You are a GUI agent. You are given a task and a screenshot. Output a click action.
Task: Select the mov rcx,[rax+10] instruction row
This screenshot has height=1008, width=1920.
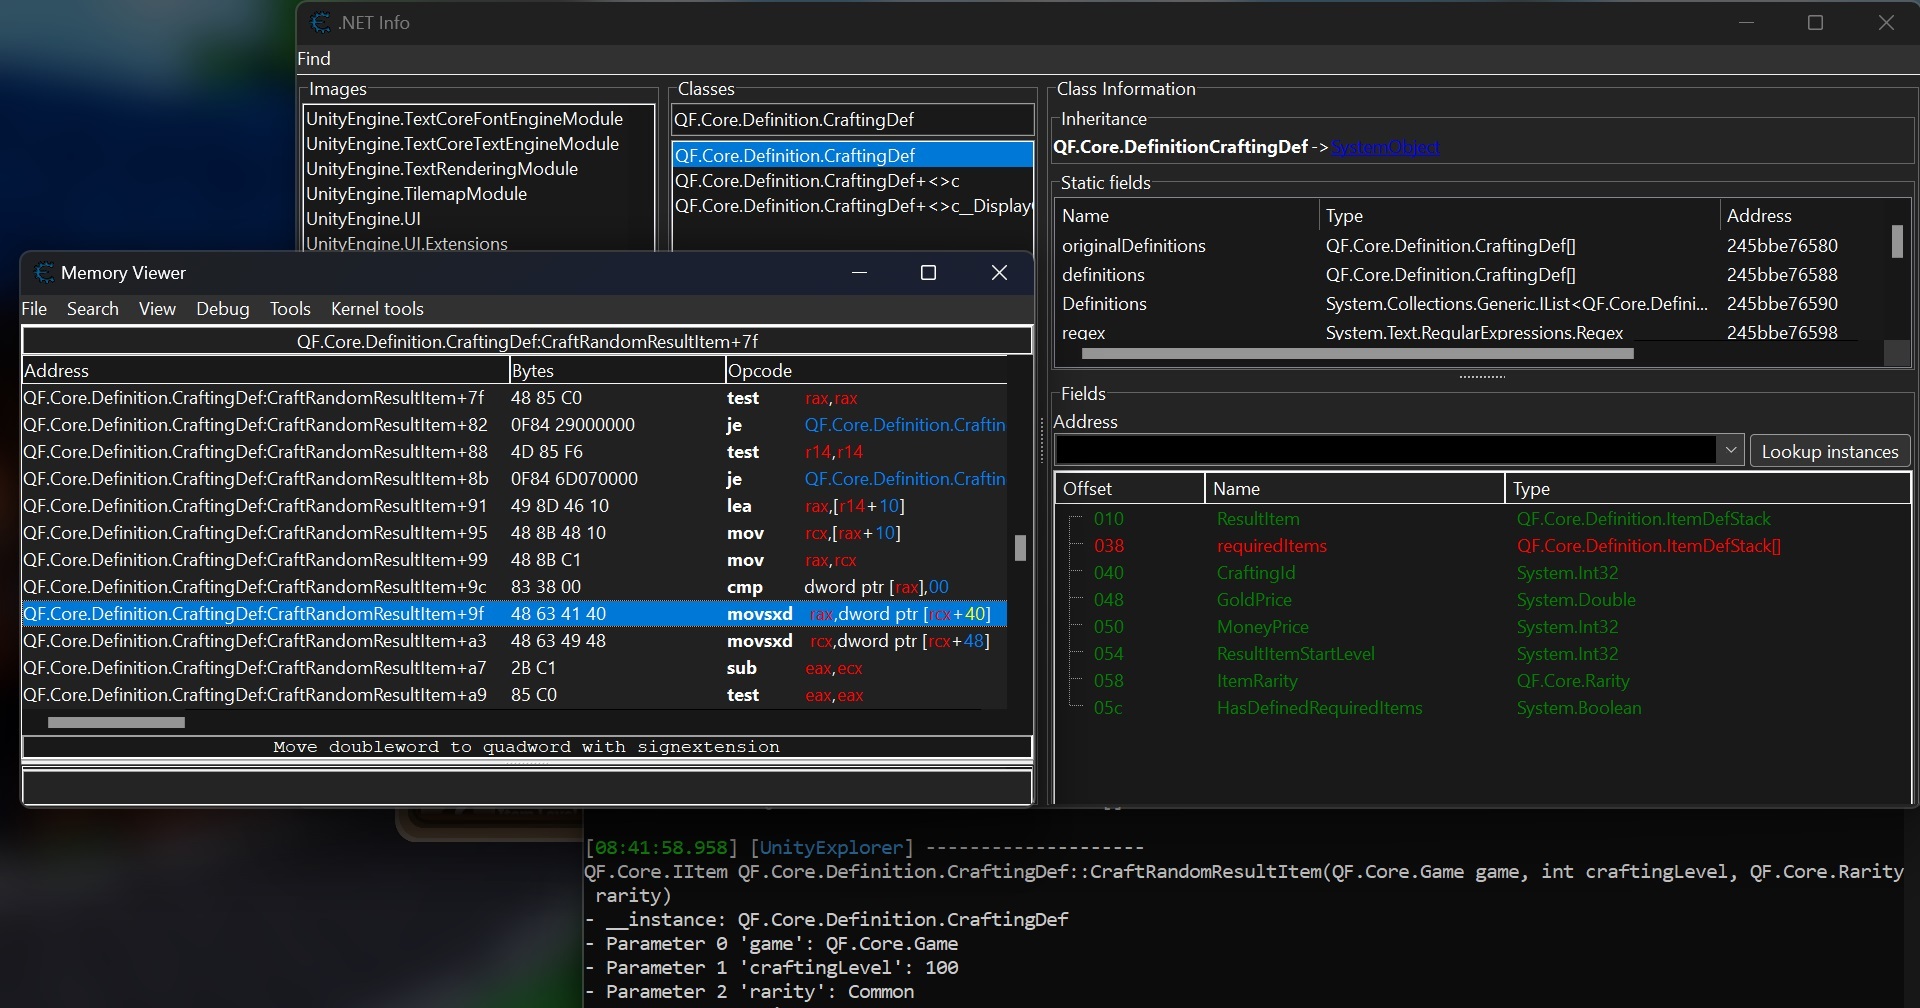514,533
